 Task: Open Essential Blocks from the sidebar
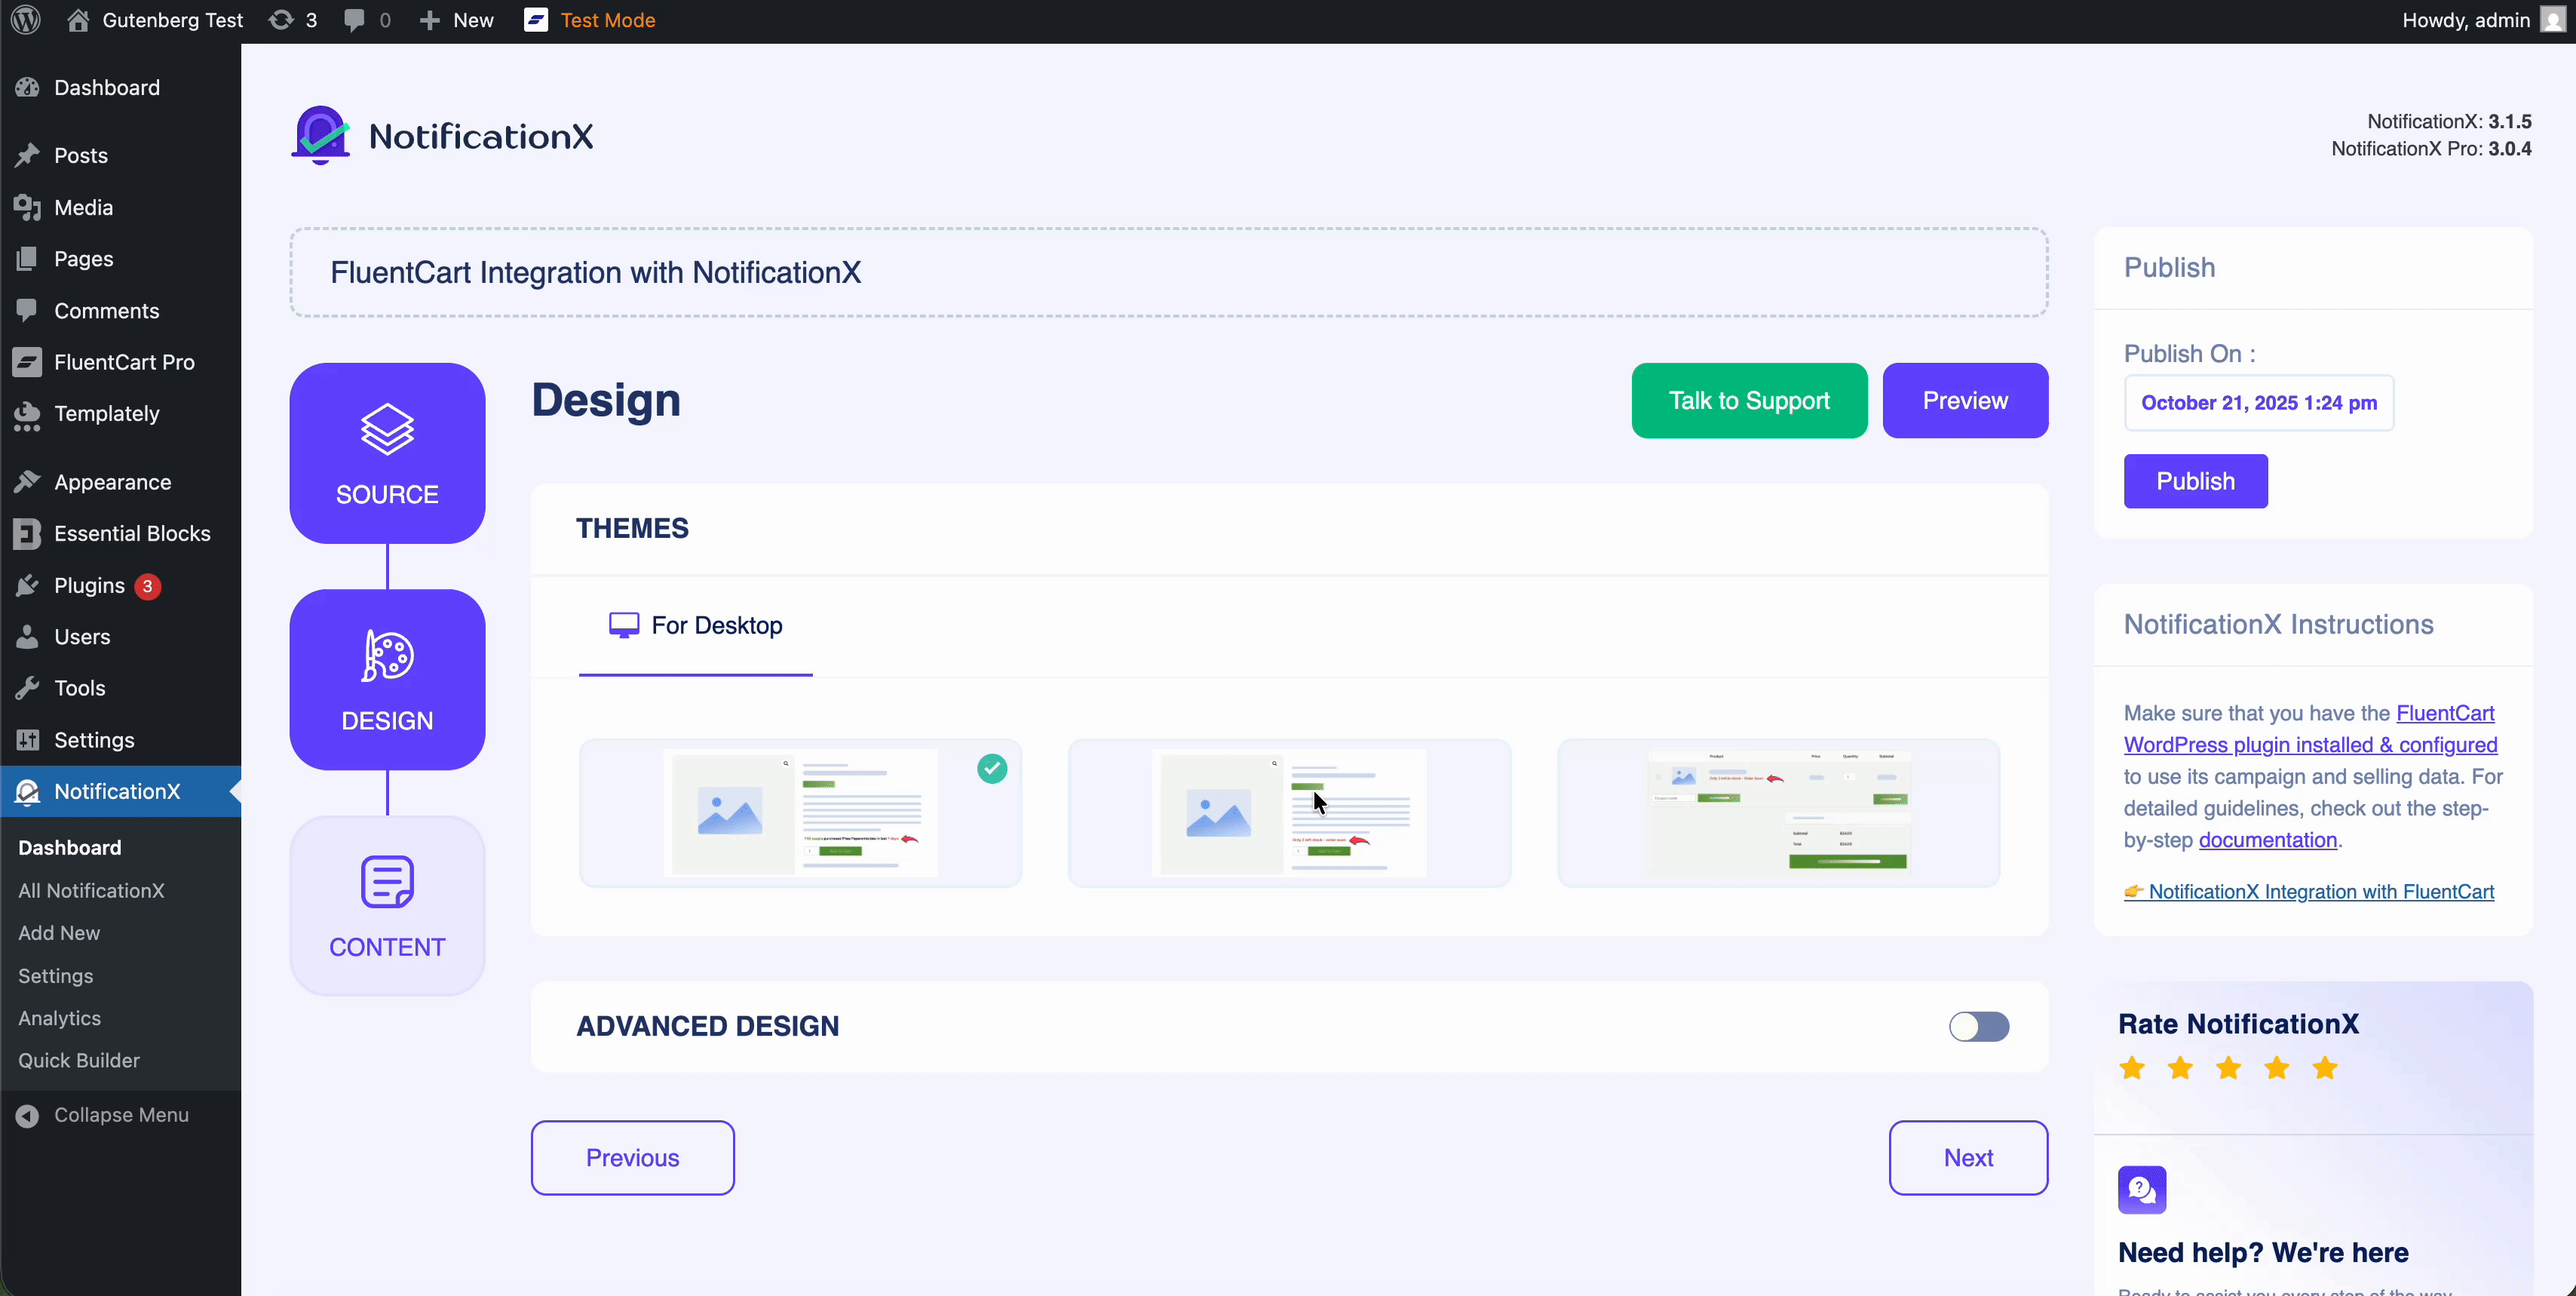point(131,533)
